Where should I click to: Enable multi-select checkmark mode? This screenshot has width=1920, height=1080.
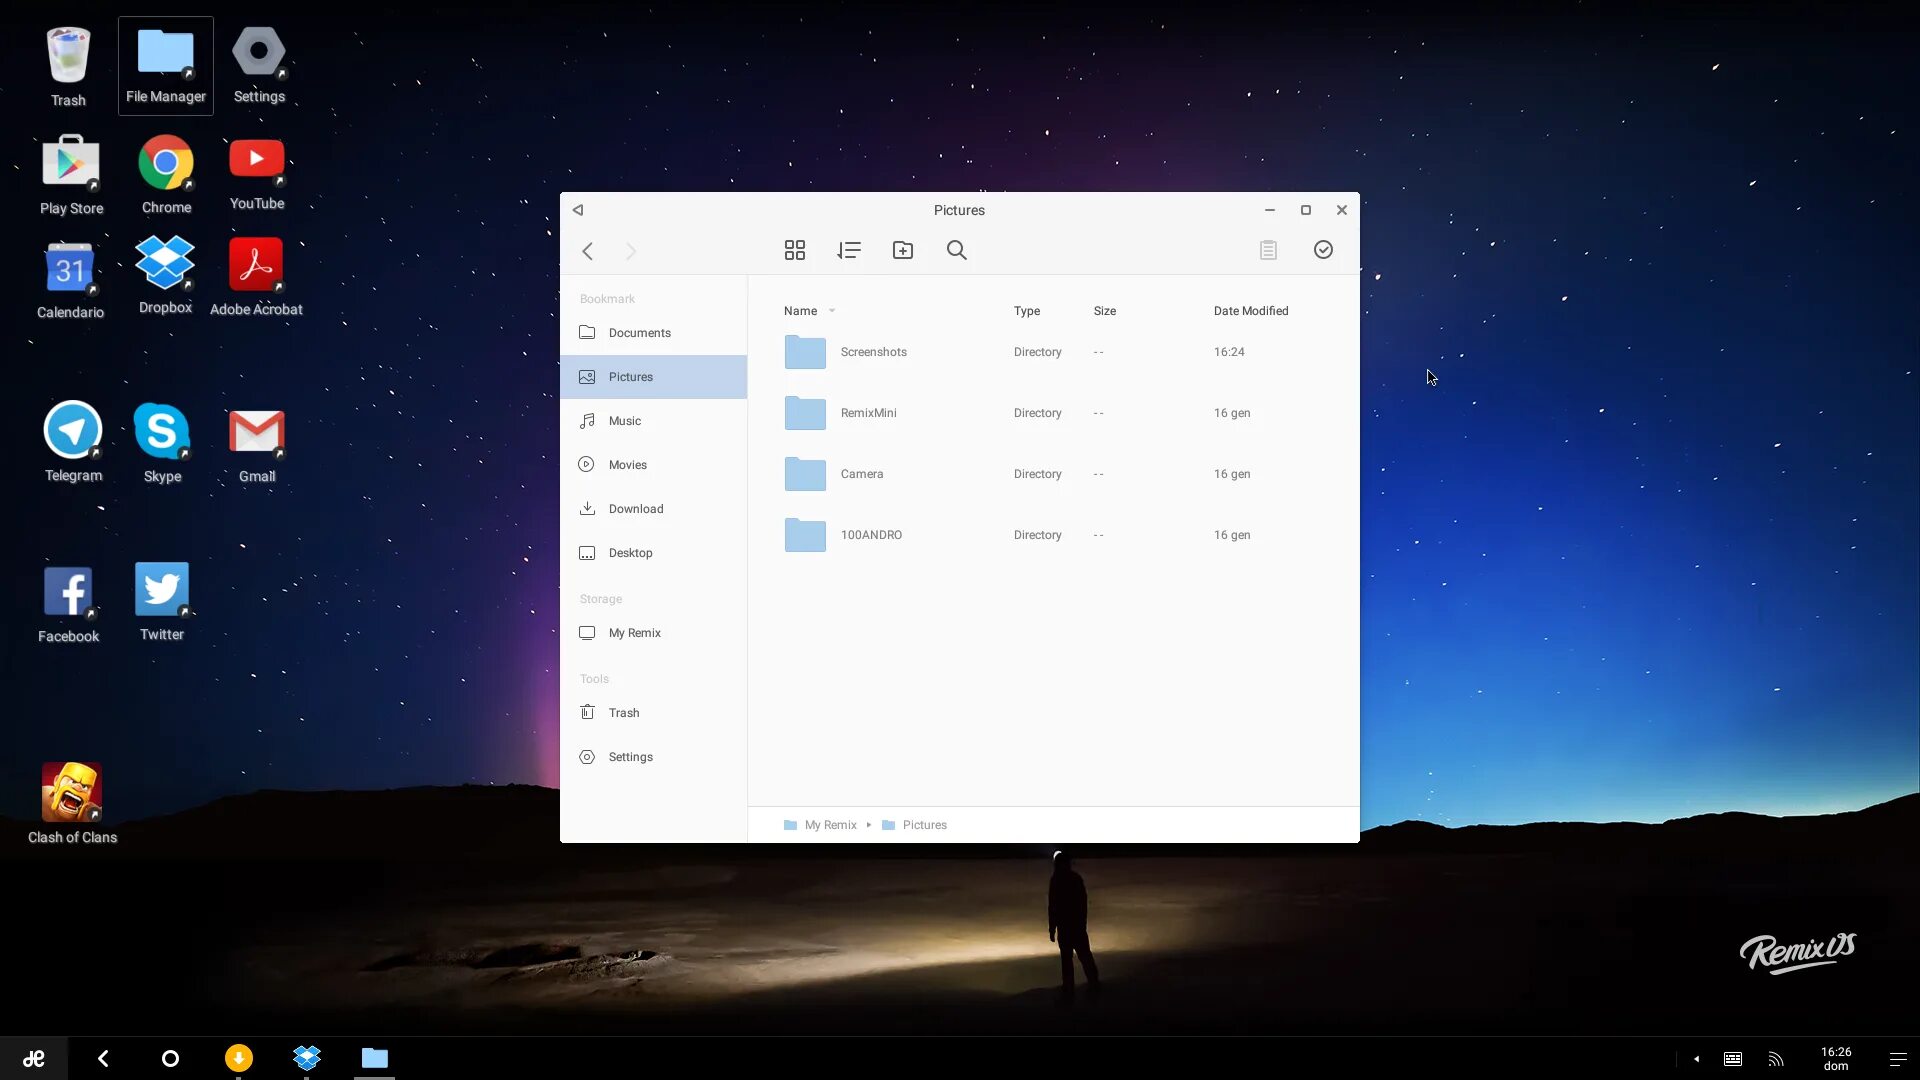pos(1323,250)
